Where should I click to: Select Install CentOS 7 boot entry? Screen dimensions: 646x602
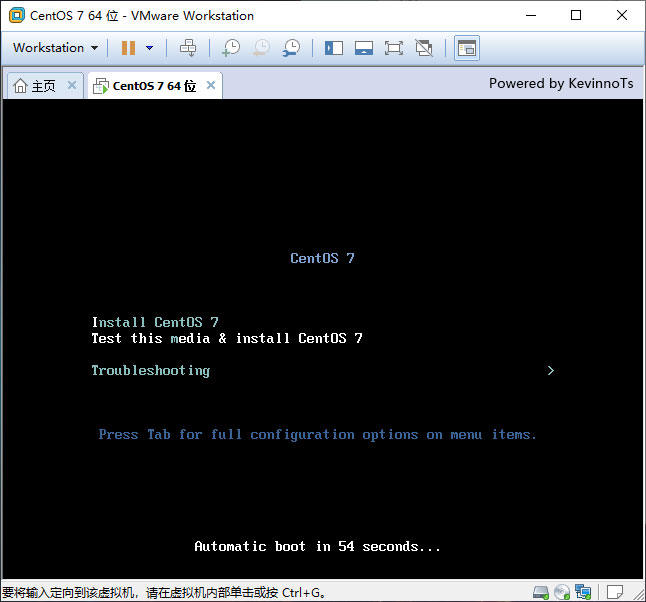(x=155, y=322)
